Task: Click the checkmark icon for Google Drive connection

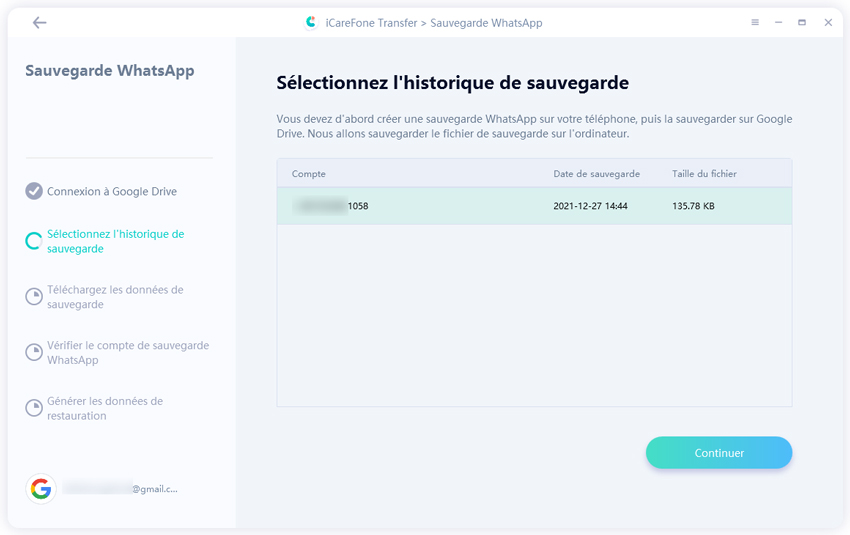Action: [34, 191]
